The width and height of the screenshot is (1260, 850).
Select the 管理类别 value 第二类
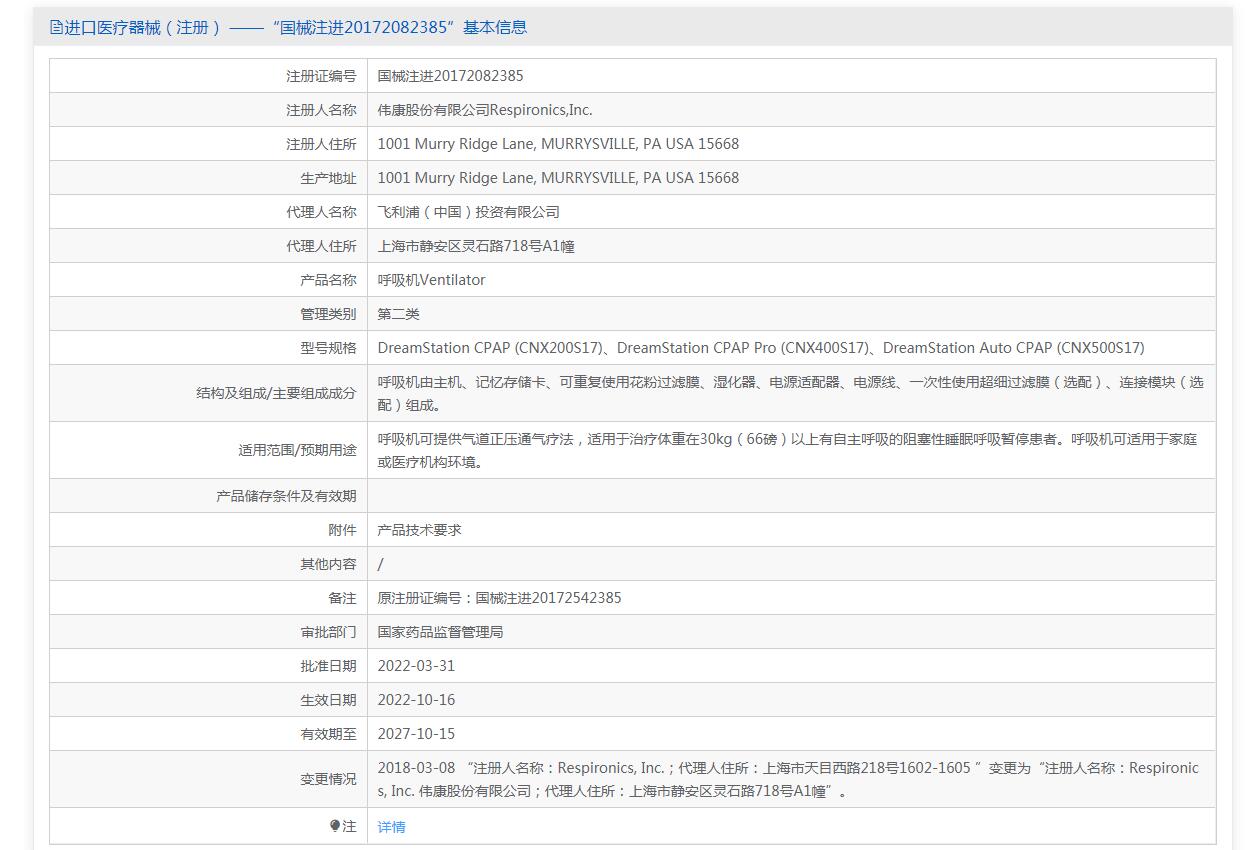click(x=398, y=314)
